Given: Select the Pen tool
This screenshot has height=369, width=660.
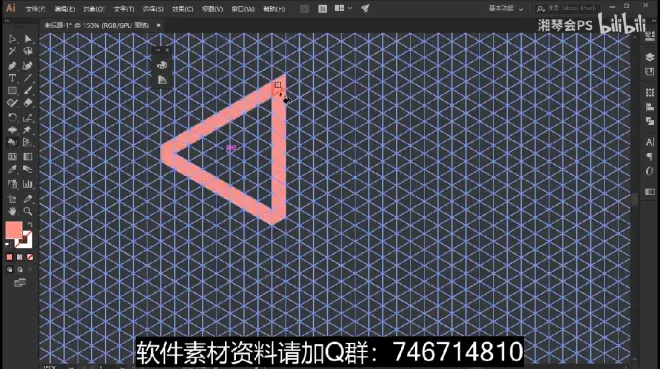Looking at the screenshot, I should 12,66.
